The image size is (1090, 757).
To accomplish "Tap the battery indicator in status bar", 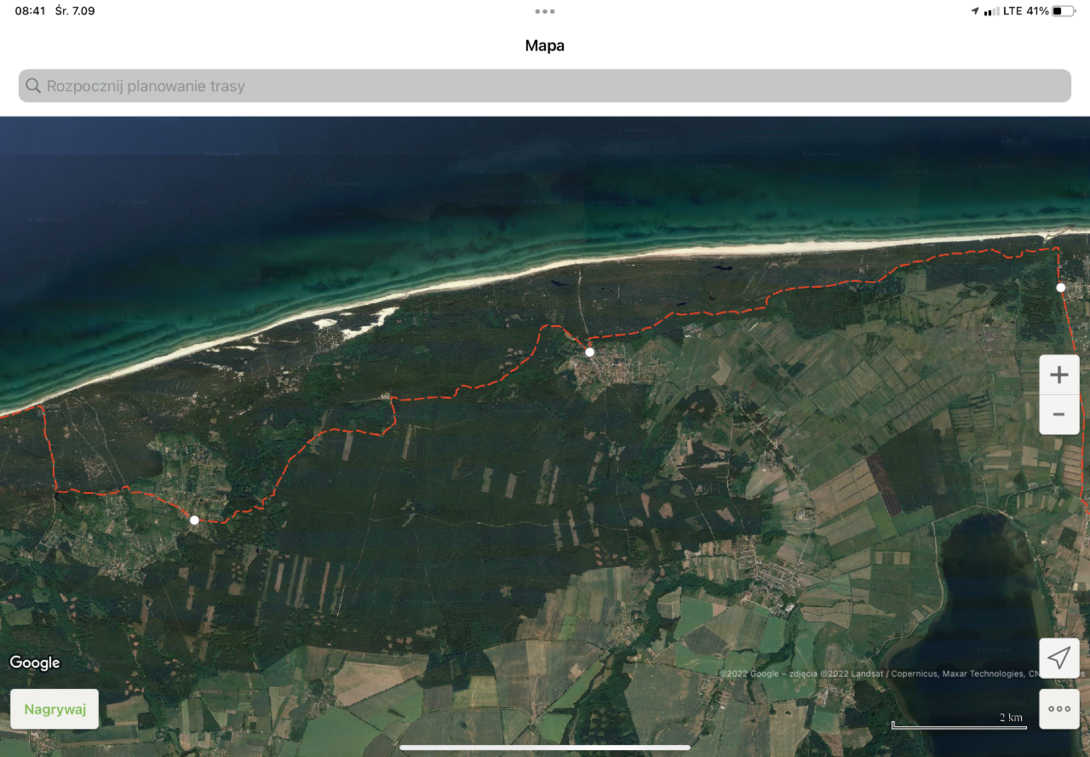I will 1063,11.
